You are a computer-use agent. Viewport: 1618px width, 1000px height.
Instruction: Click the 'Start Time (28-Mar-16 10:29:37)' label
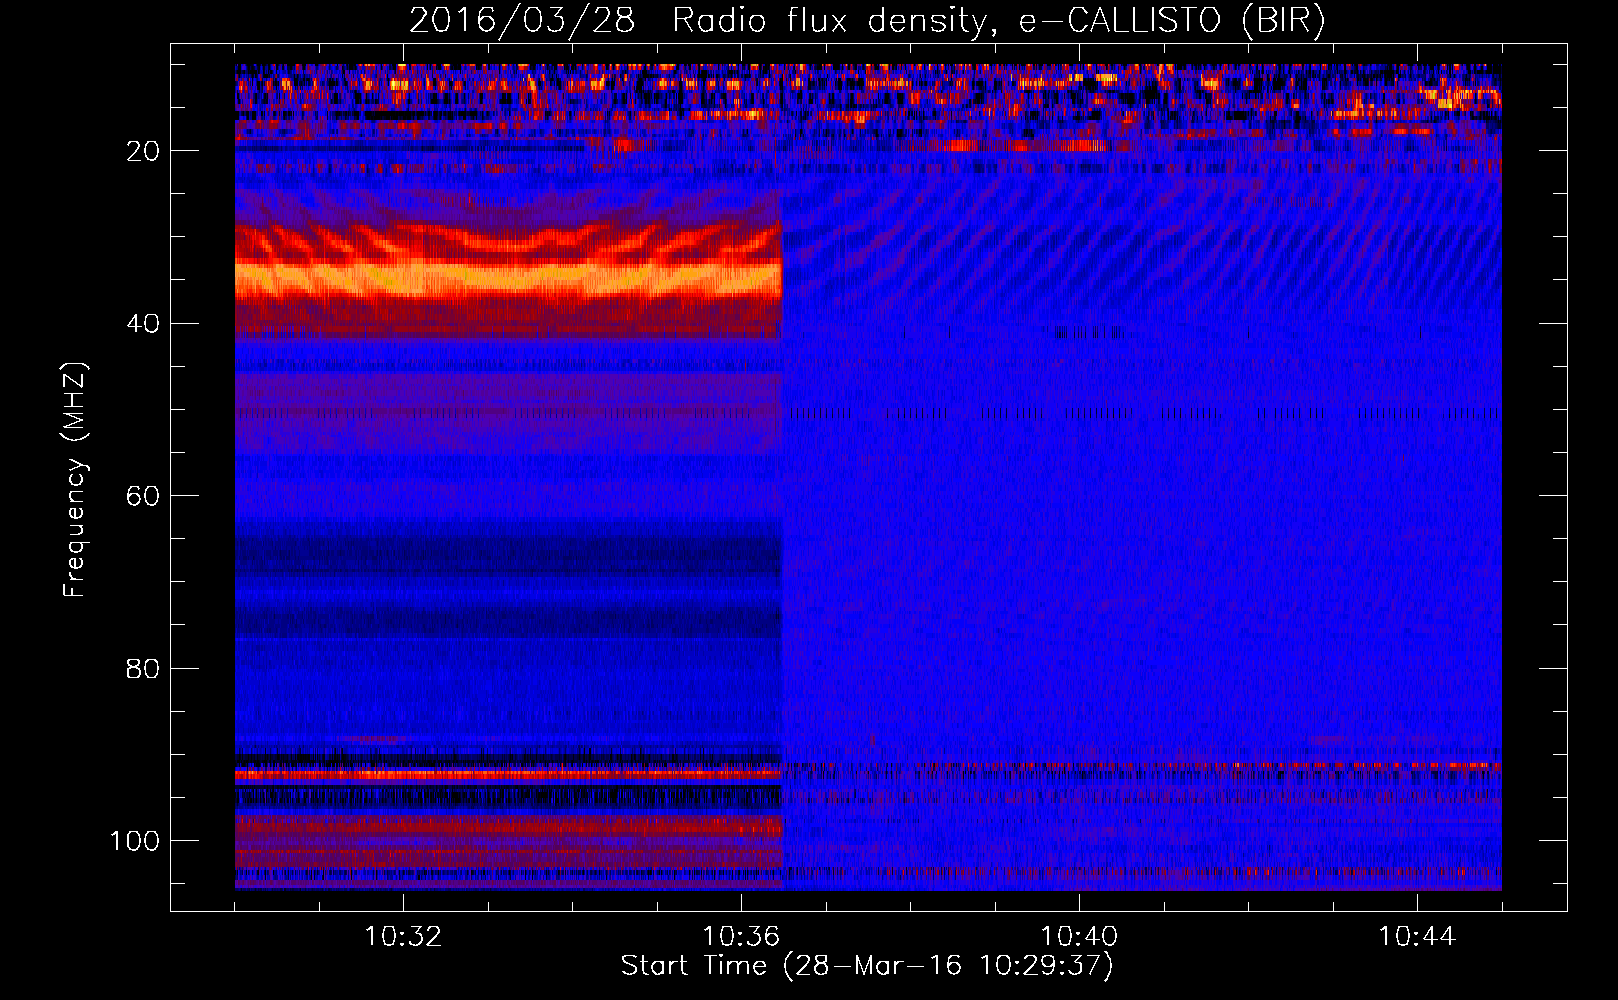click(867, 966)
